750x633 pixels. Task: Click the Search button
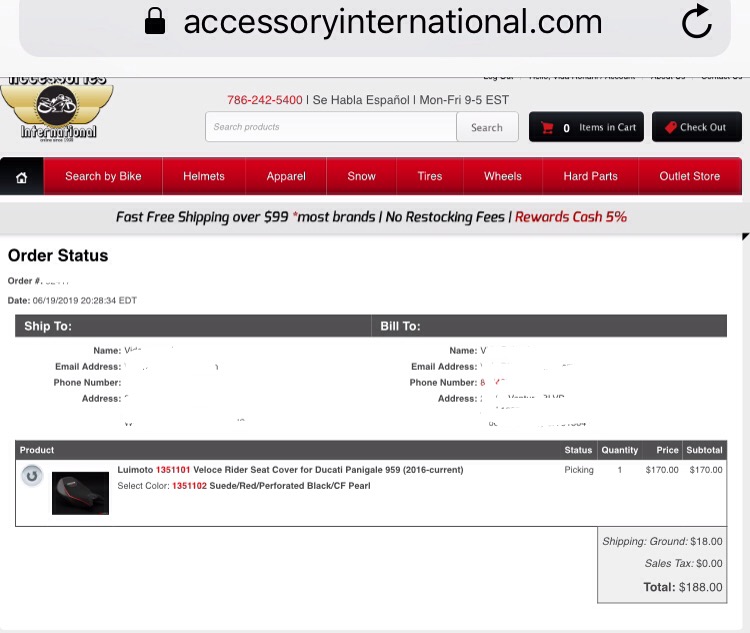(487, 127)
